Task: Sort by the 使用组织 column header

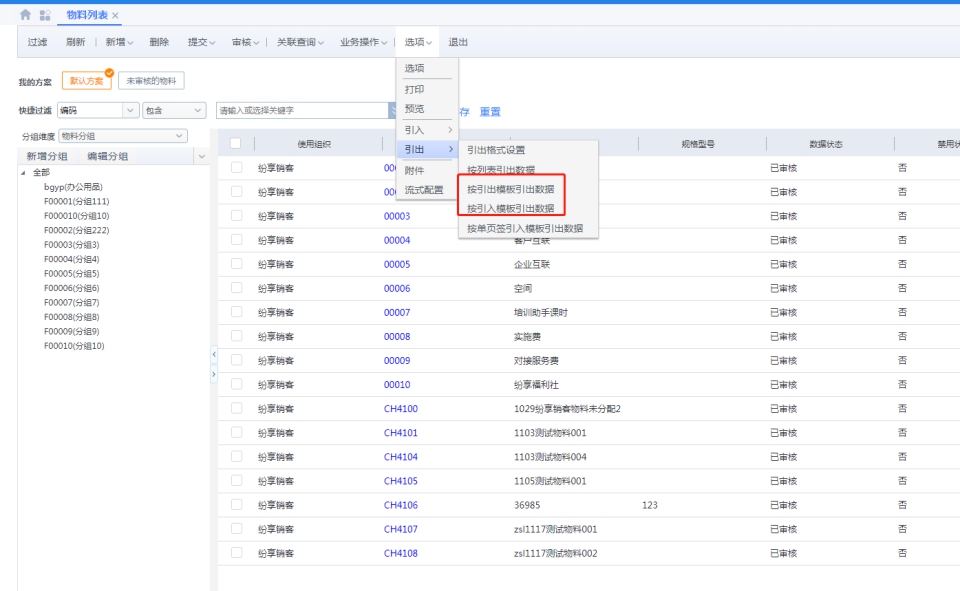Action: click(x=314, y=144)
